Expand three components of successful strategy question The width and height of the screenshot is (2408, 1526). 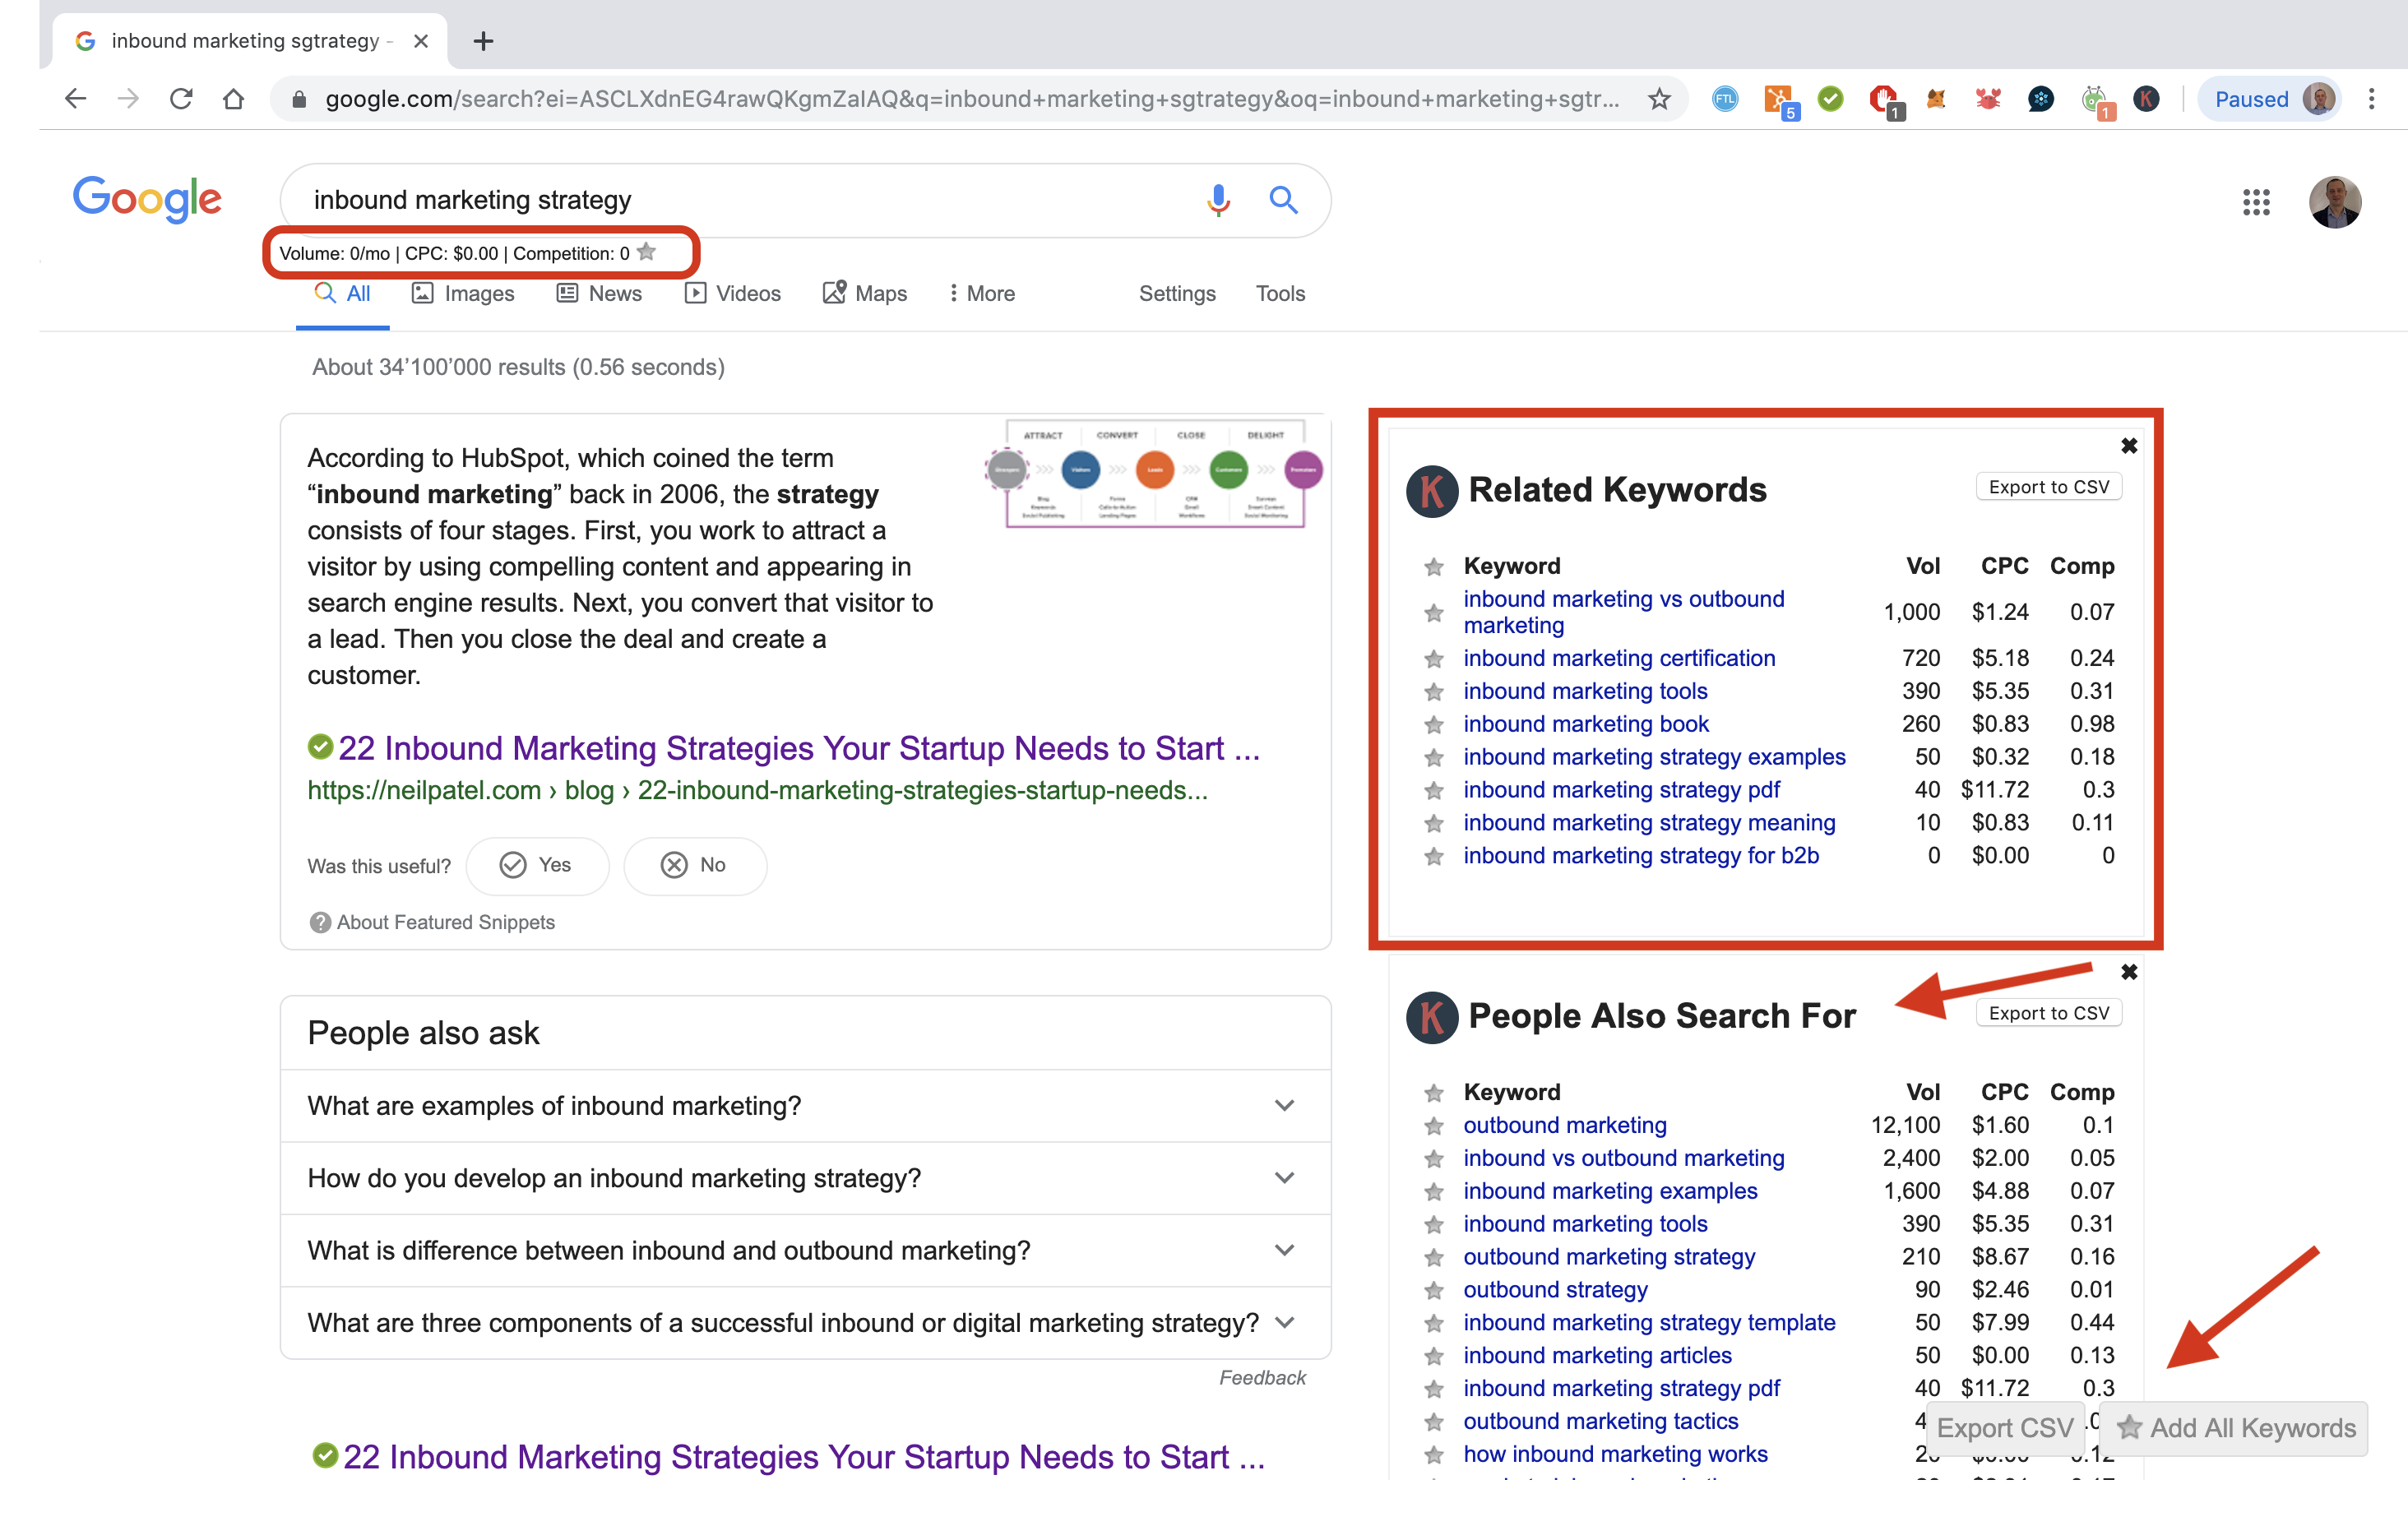pyautogui.click(x=805, y=1322)
